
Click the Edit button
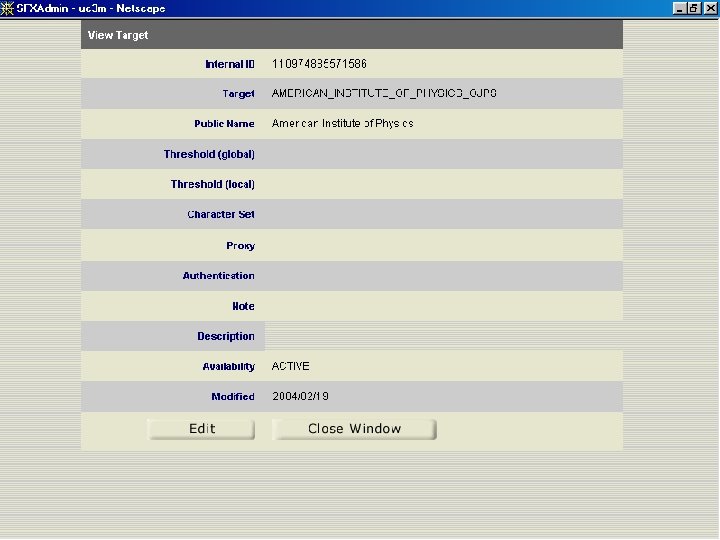point(201,429)
